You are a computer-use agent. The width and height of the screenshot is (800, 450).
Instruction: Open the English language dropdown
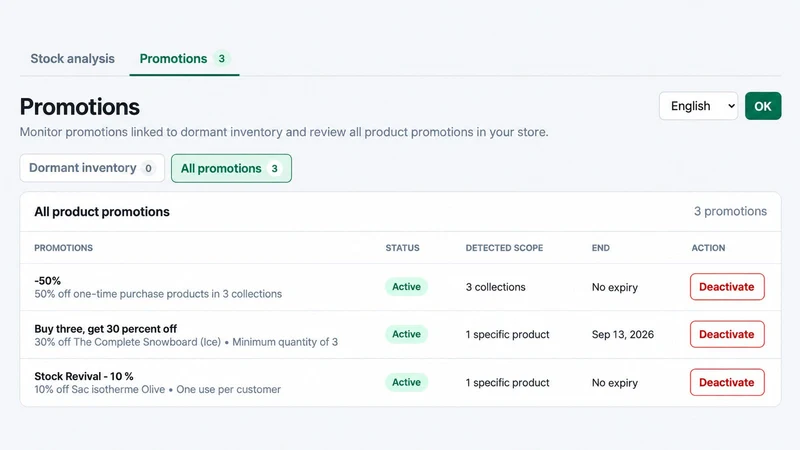698,106
